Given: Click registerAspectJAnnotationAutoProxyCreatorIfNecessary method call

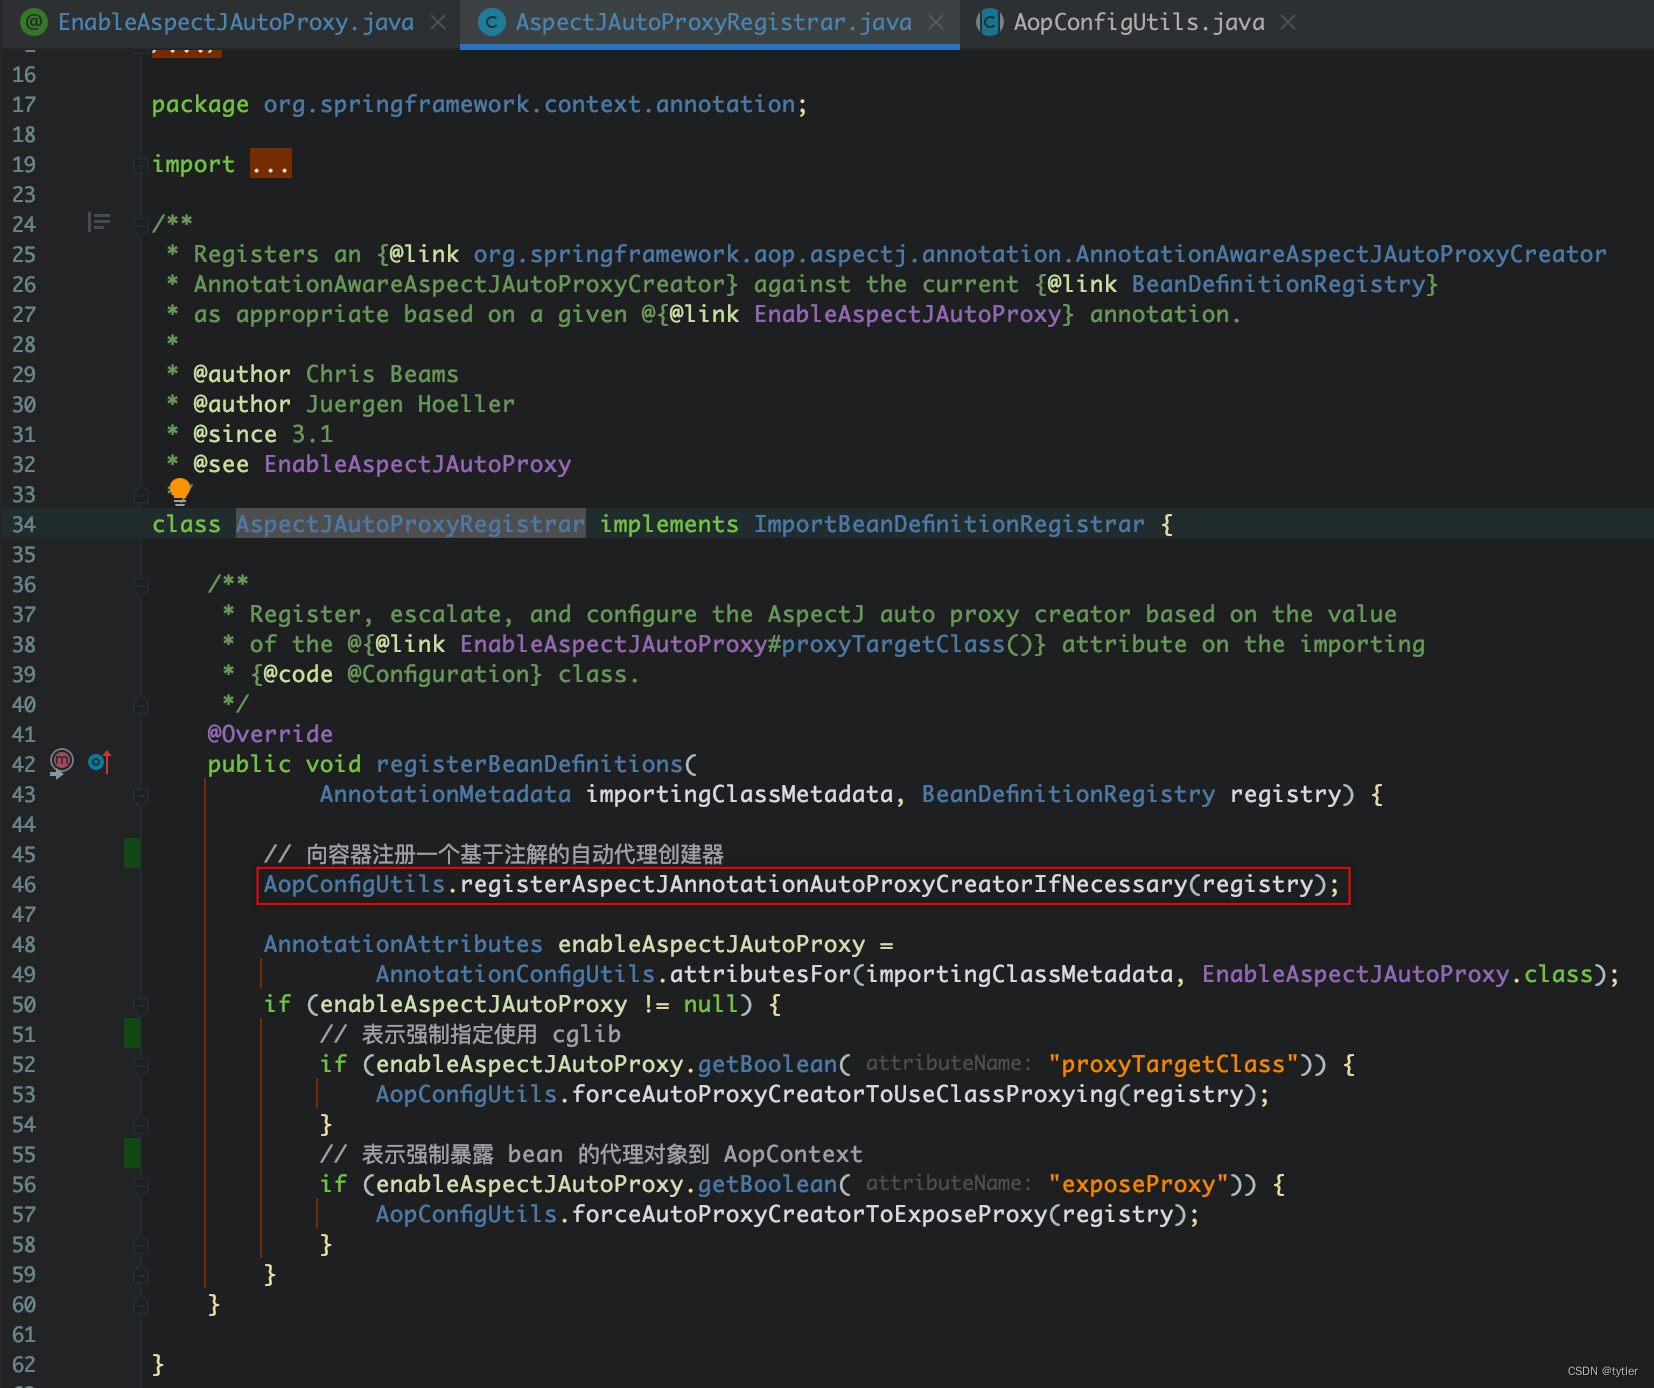Looking at the screenshot, I should click(823, 884).
